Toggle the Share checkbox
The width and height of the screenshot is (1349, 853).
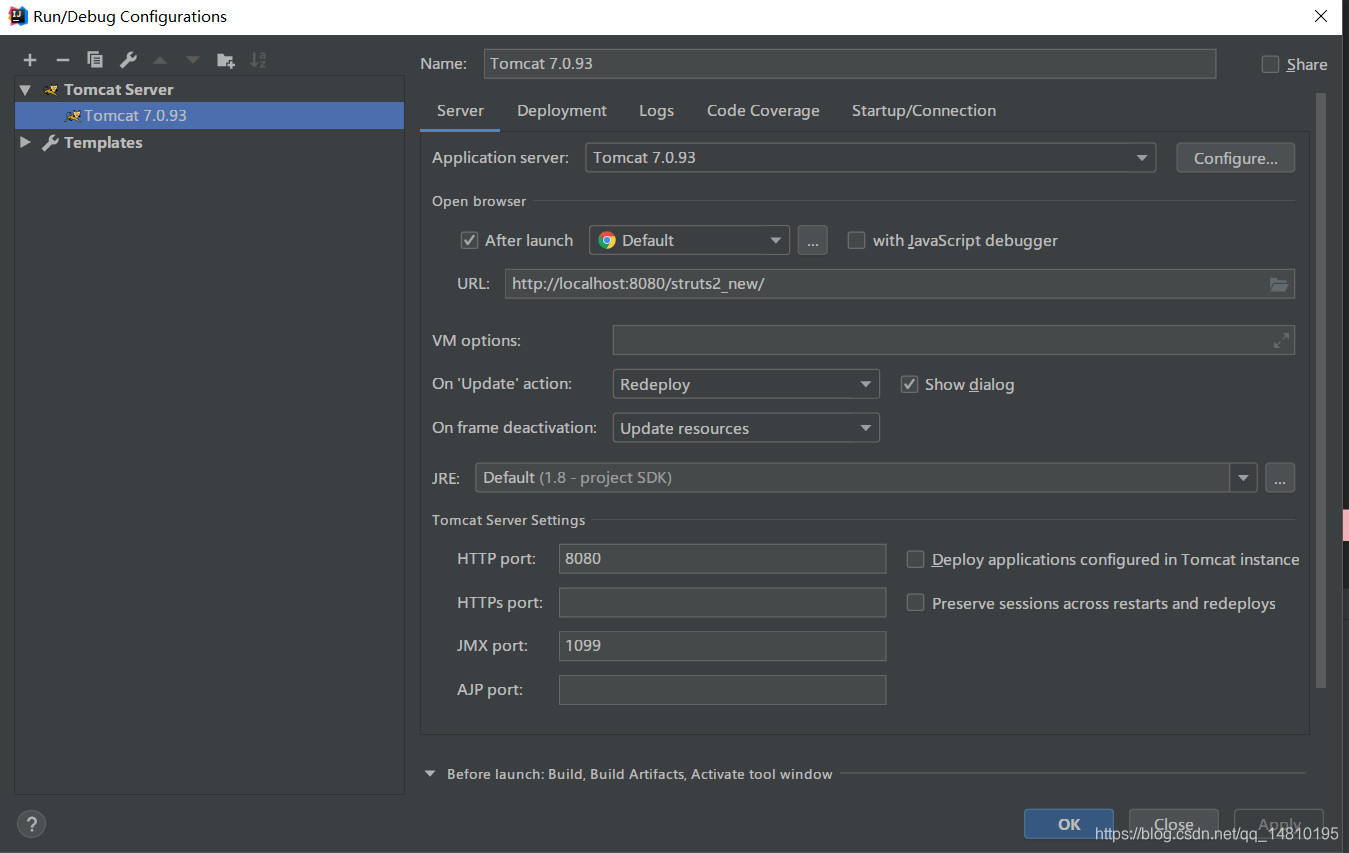[x=1270, y=64]
